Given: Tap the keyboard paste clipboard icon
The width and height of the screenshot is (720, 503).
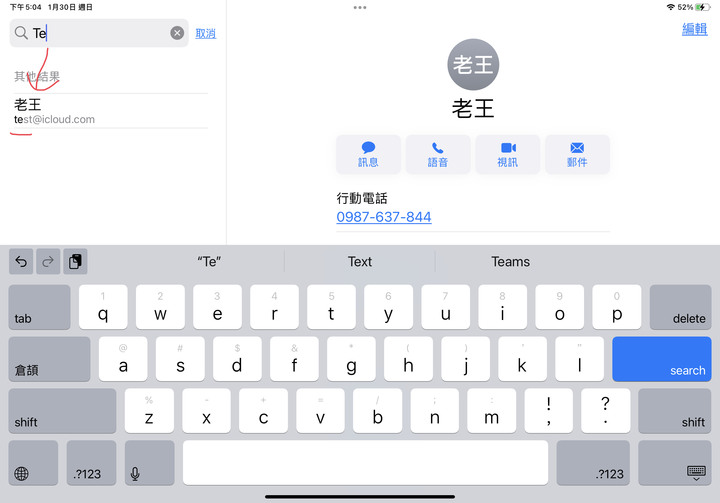Looking at the screenshot, I should (x=75, y=261).
